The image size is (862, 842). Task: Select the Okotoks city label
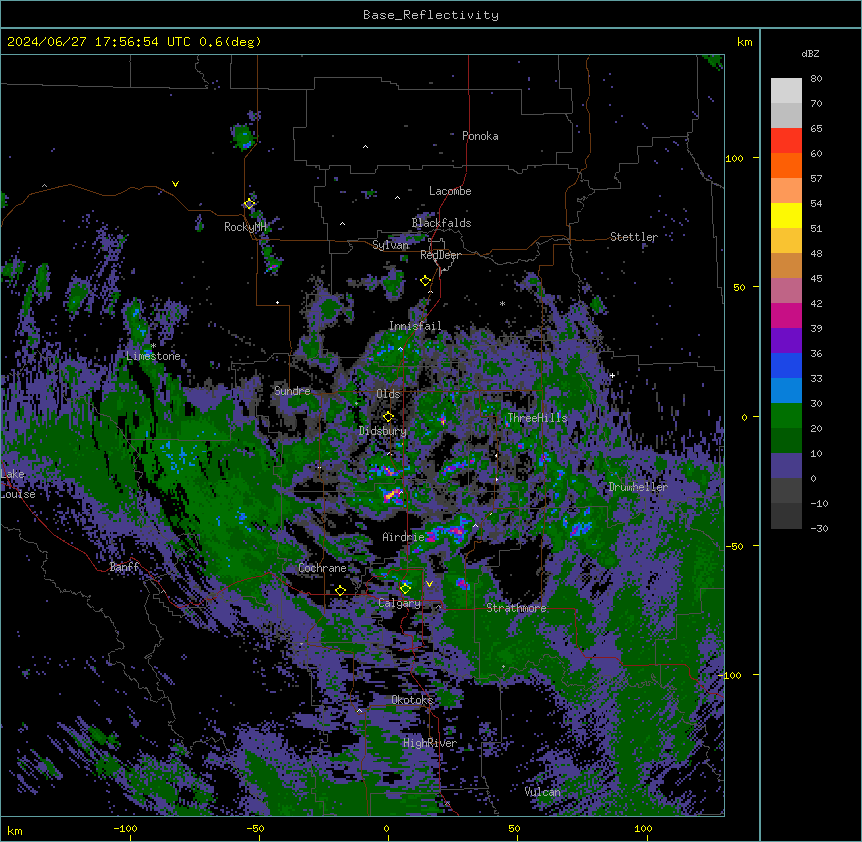(412, 700)
